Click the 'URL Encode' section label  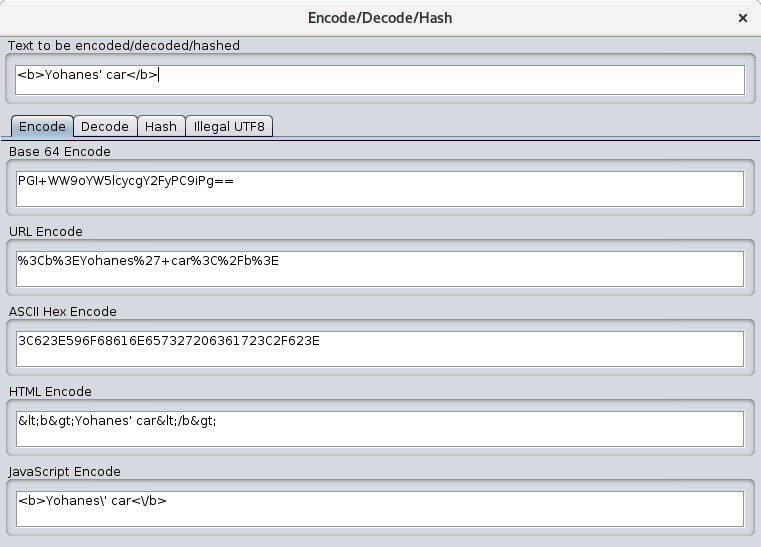point(46,231)
